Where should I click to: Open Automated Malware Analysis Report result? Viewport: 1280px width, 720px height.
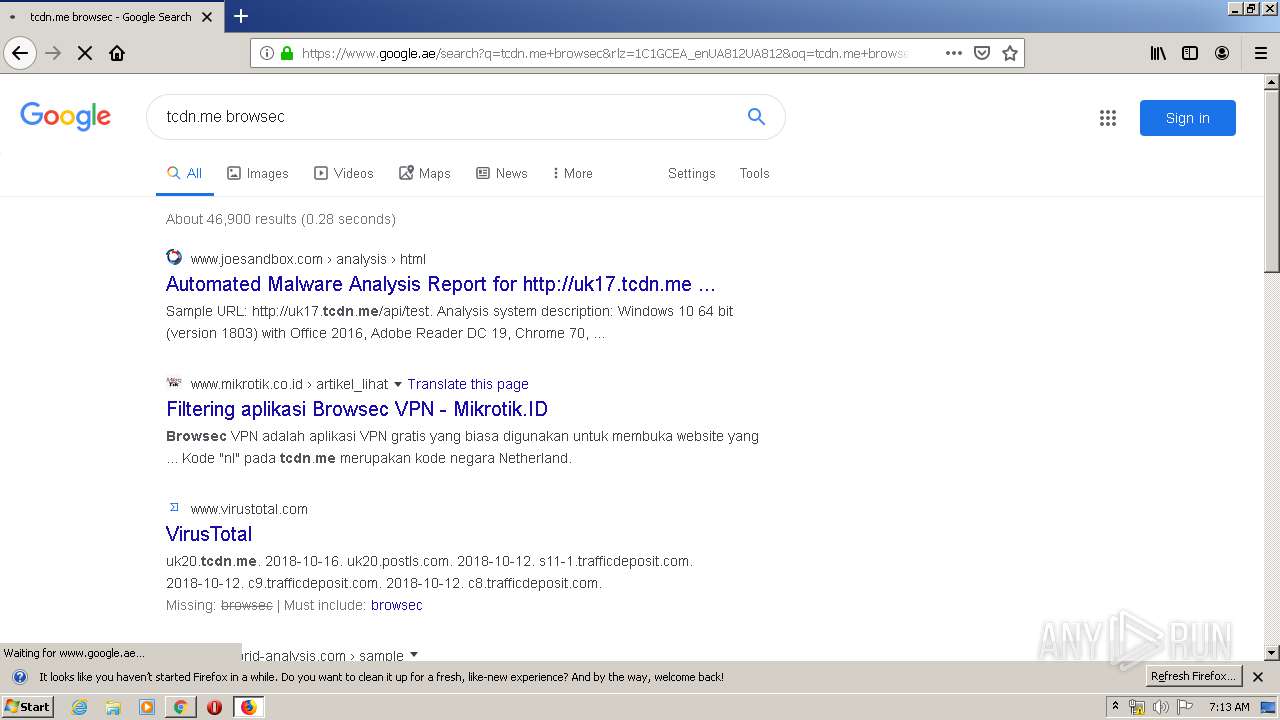click(x=441, y=284)
